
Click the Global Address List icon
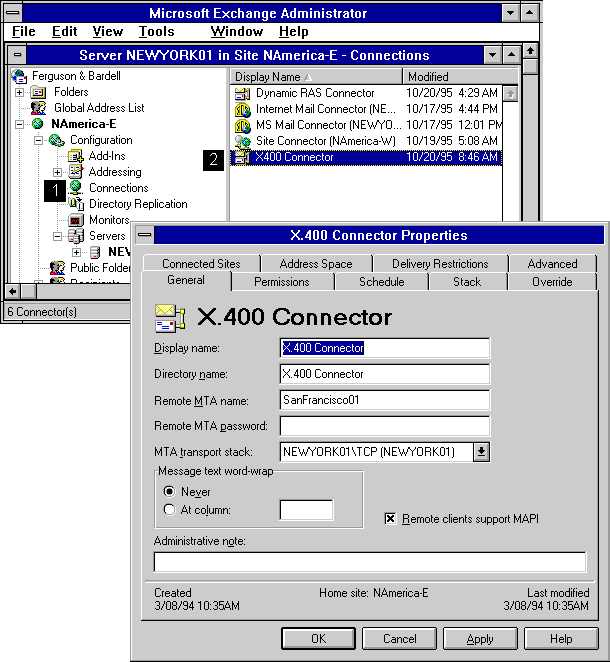pyautogui.click(x=38, y=108)
